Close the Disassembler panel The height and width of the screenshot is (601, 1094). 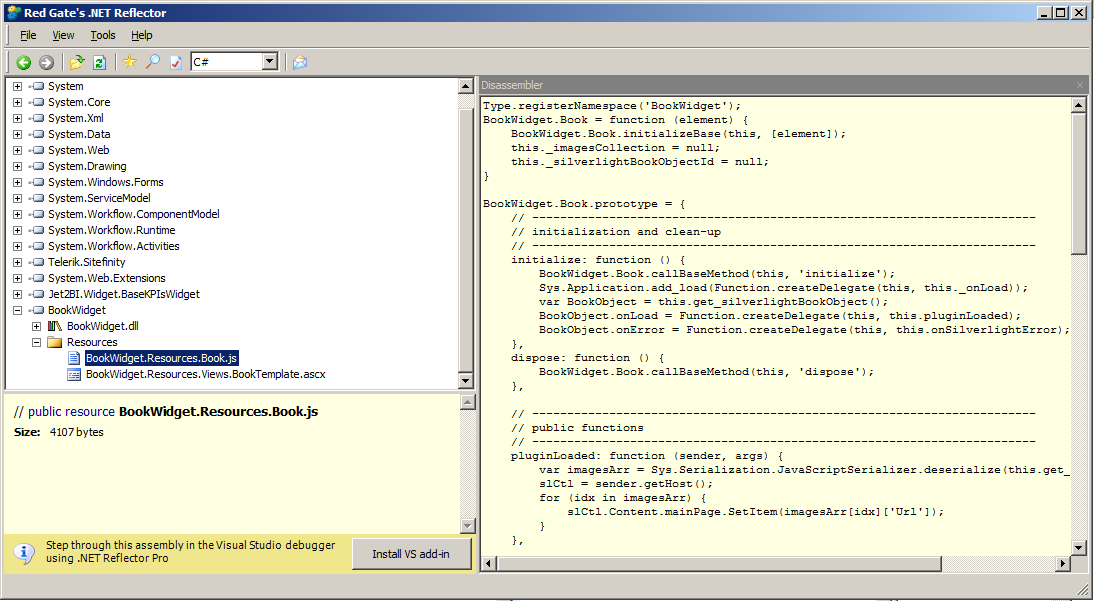(1080, 85)
